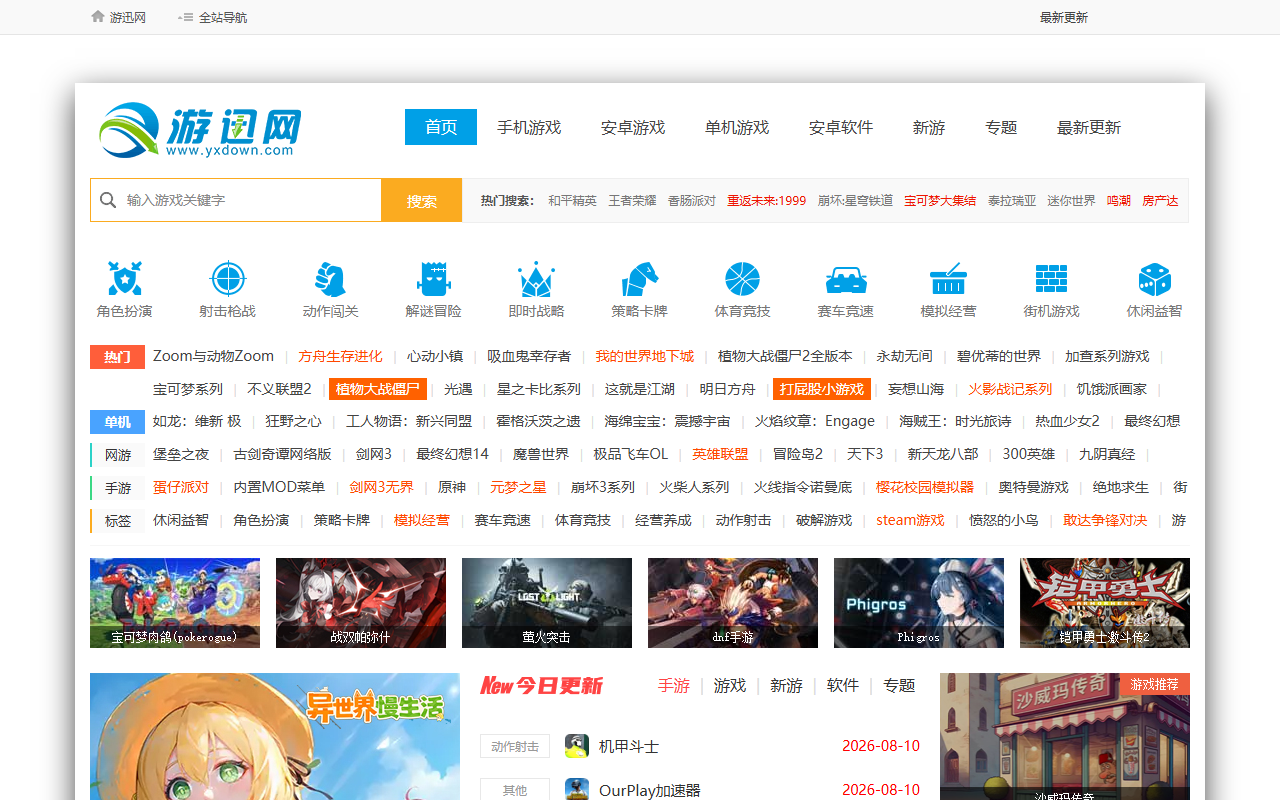Click 最新更新 link in top bar
This screenshot has height=800, width=1280.
(x=1064, y=17)
